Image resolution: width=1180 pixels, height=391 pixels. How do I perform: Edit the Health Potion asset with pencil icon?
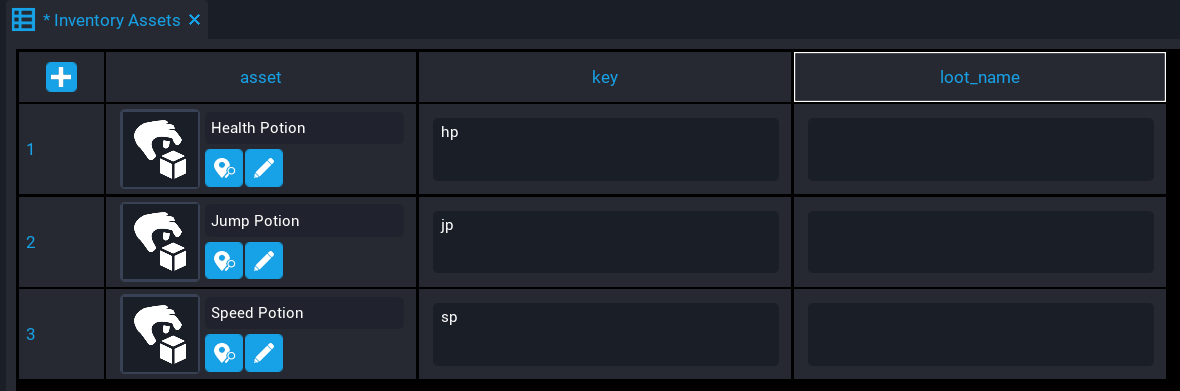(x=264, y=168)
